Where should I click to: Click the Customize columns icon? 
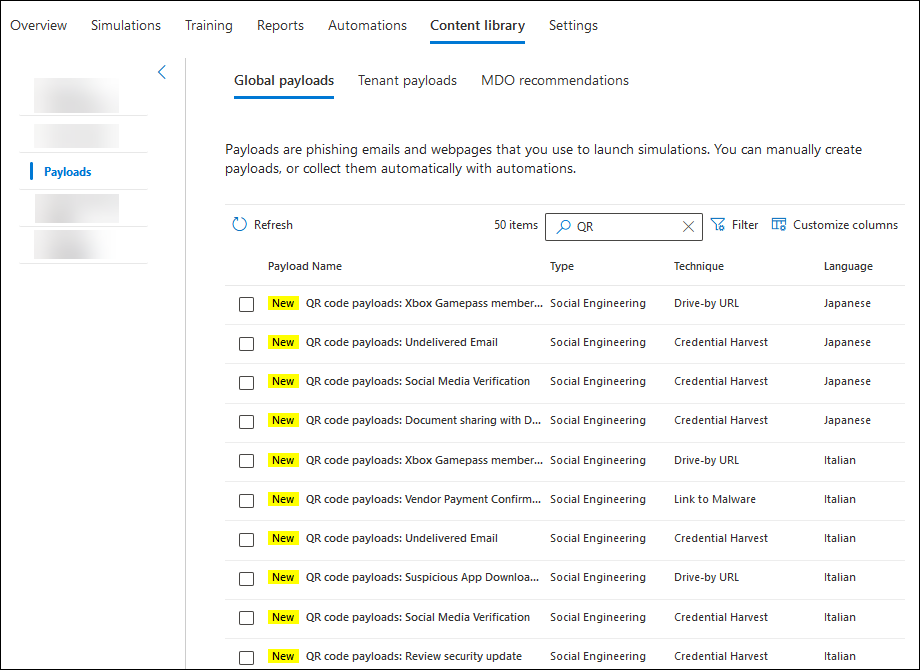779,225
